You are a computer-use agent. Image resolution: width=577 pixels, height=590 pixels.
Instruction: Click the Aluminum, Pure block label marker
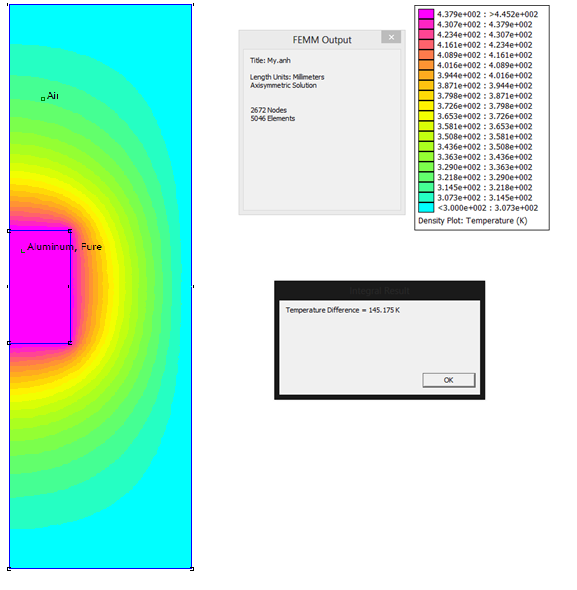point(23,251)
